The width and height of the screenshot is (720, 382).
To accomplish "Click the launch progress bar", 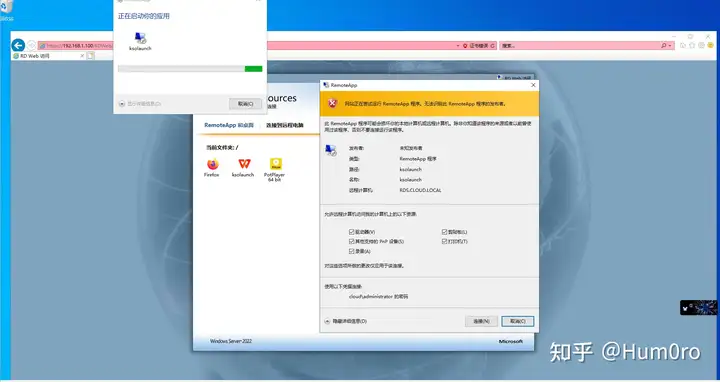I will pos(190,69).
